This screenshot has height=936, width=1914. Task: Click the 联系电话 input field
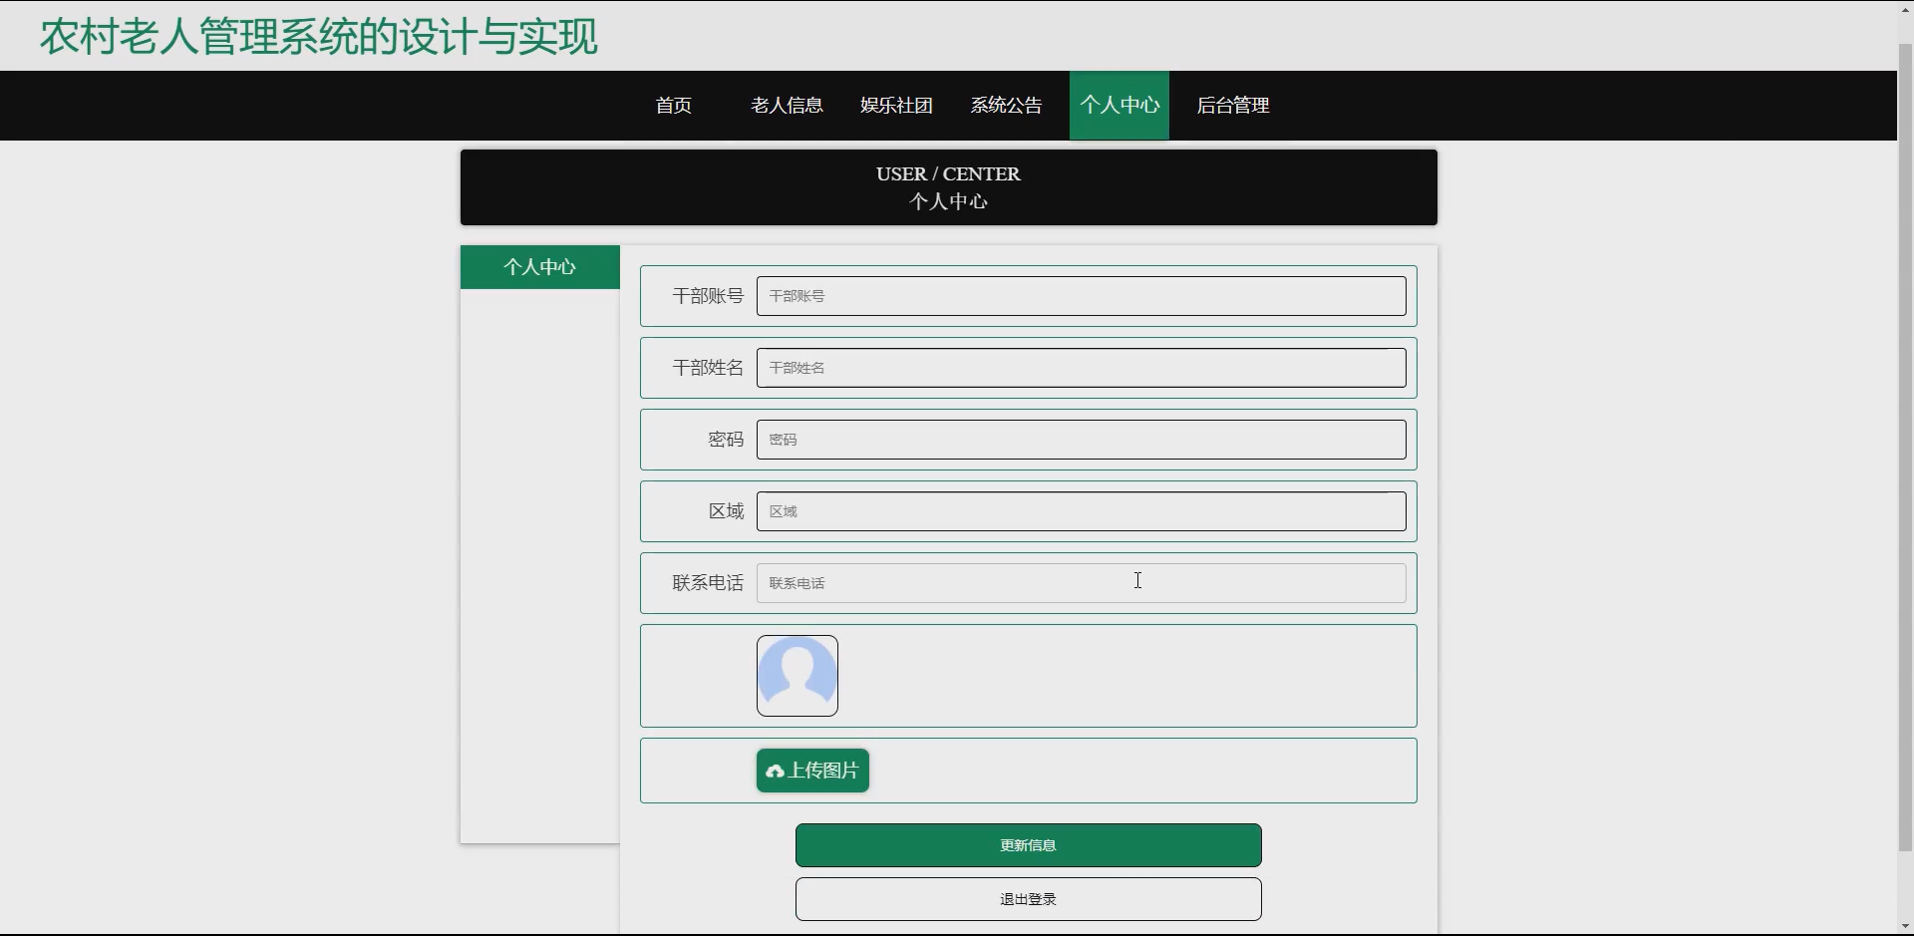tap(1081, 583)
